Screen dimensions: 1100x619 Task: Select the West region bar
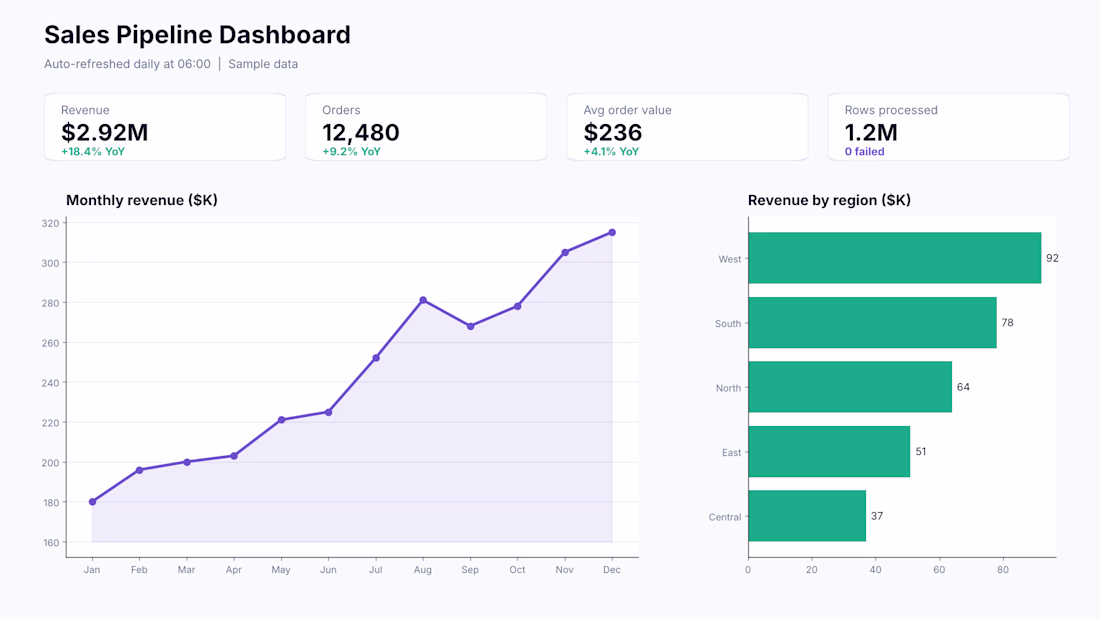pos(894,258)
